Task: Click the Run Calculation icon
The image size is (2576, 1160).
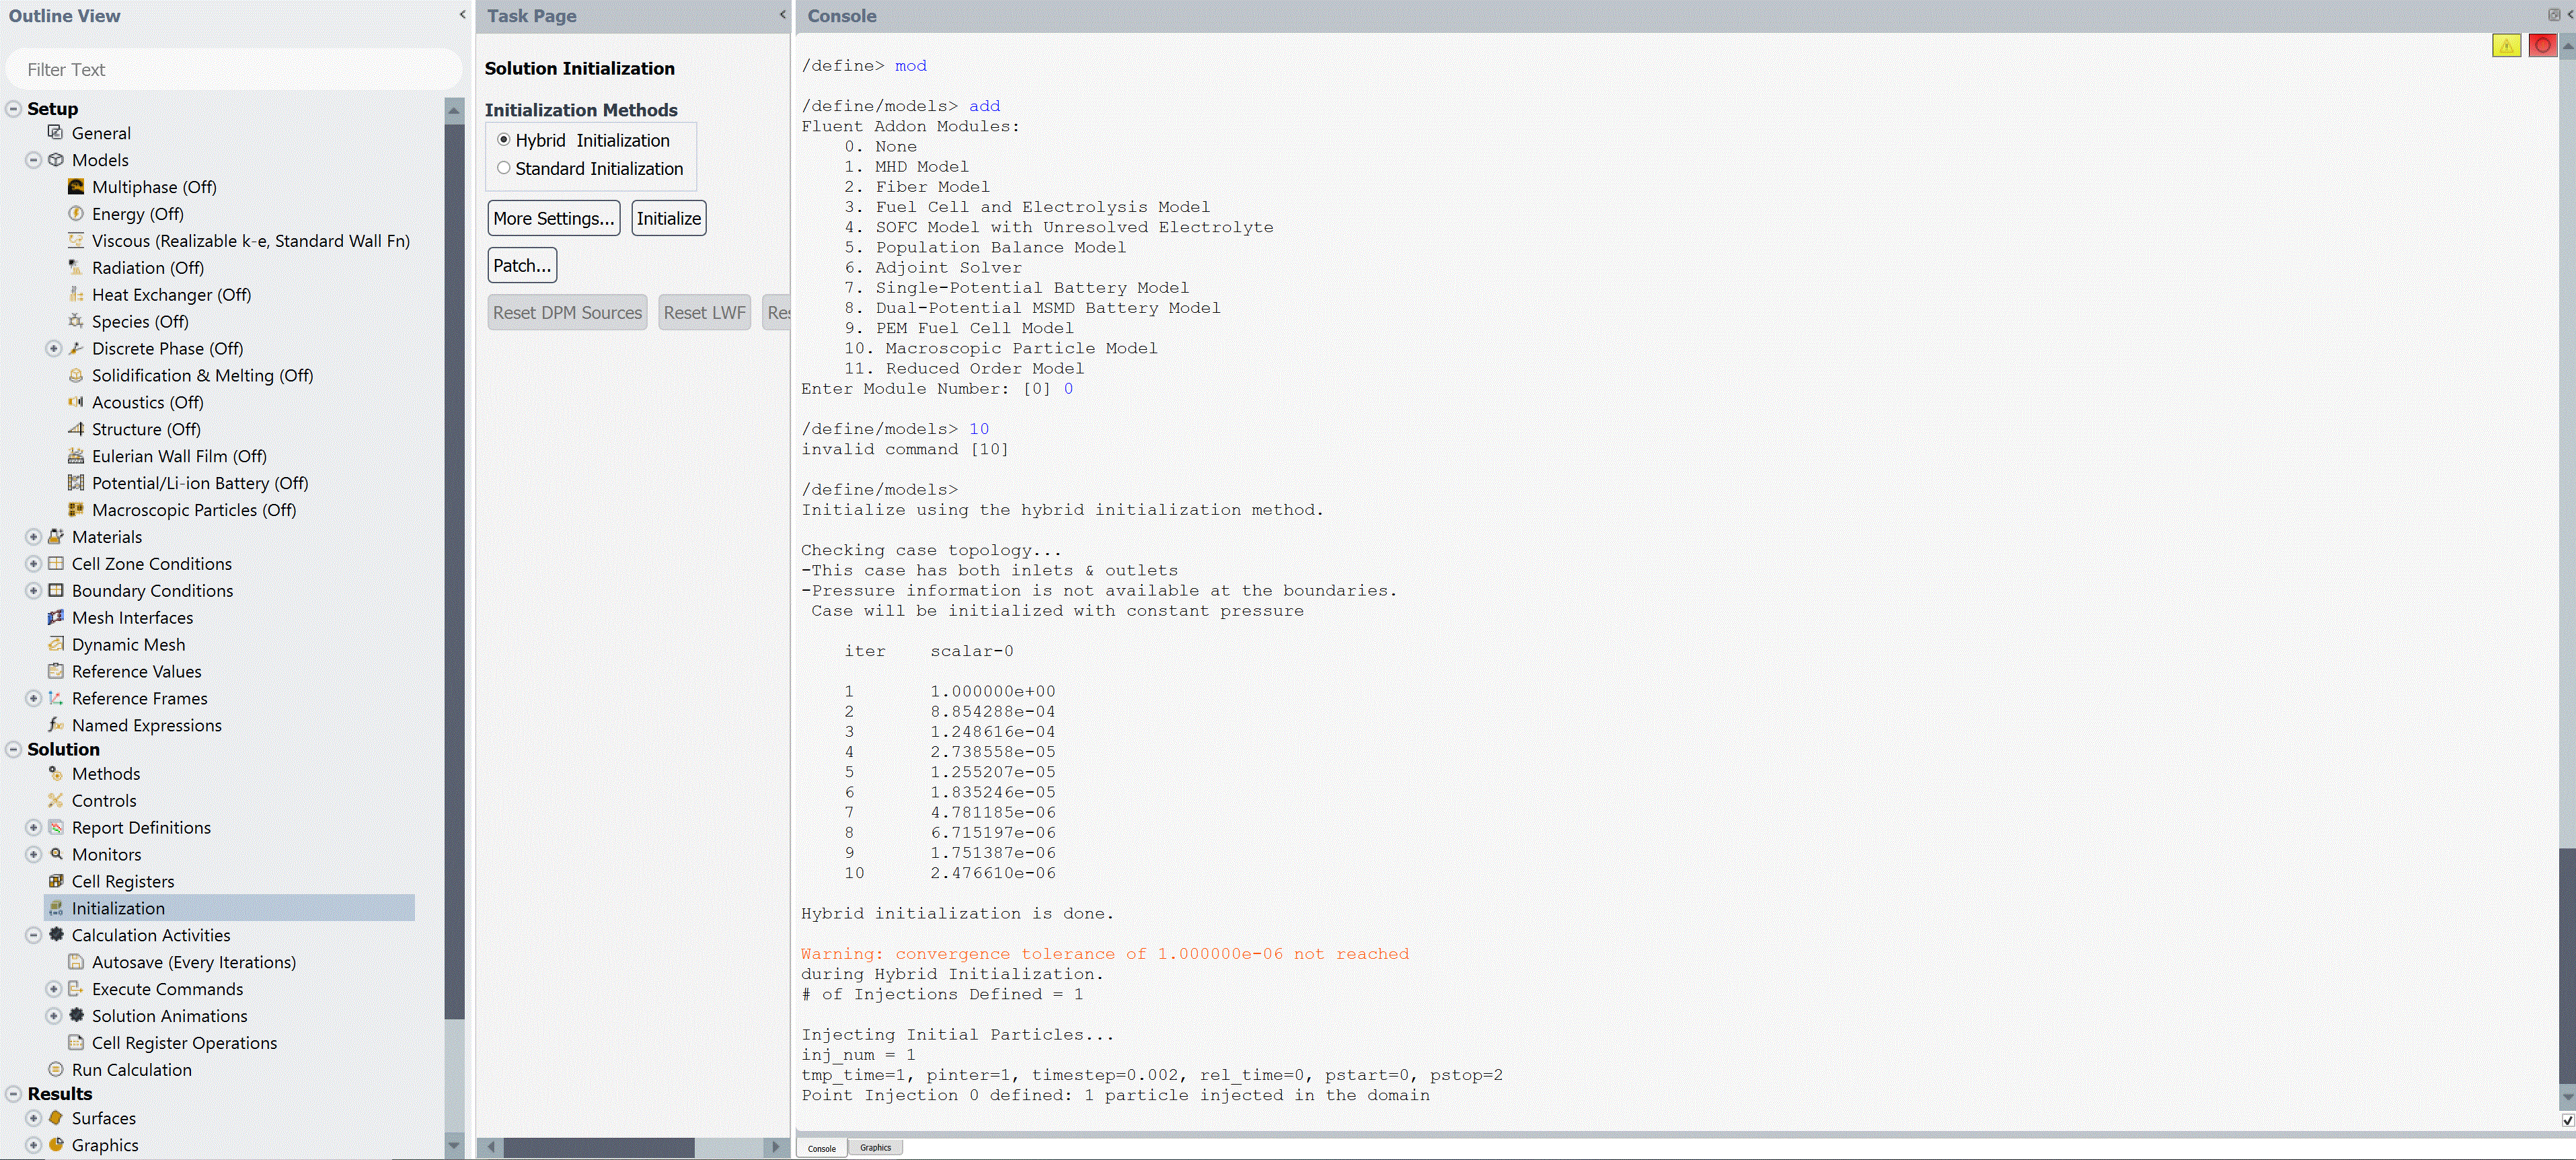Action: 56,1070
